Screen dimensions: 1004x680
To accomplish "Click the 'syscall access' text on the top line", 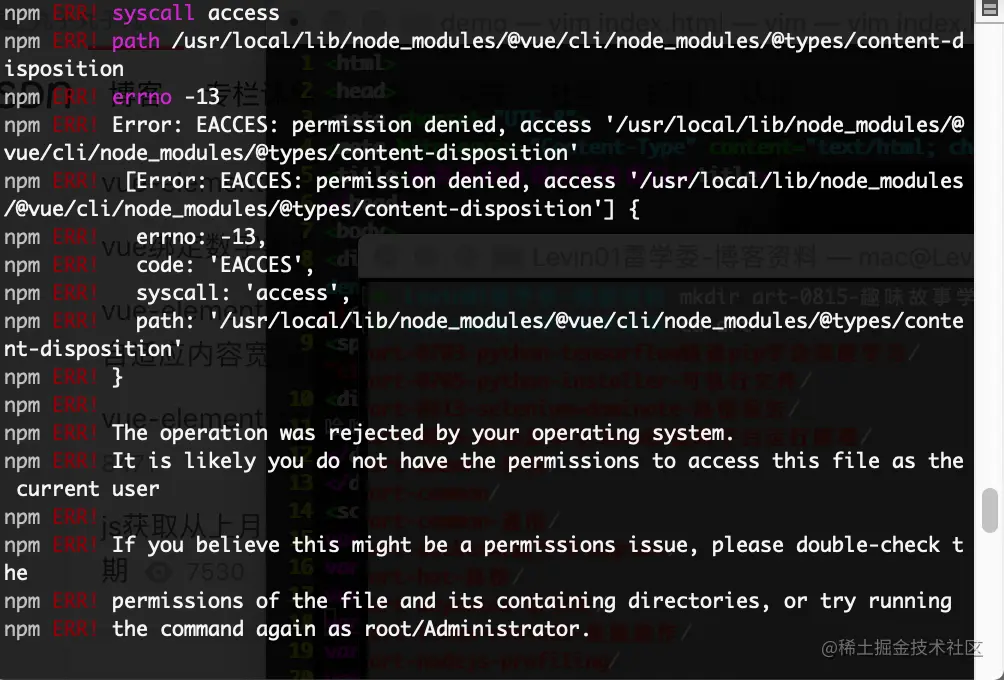I will (x=196, y=13).
